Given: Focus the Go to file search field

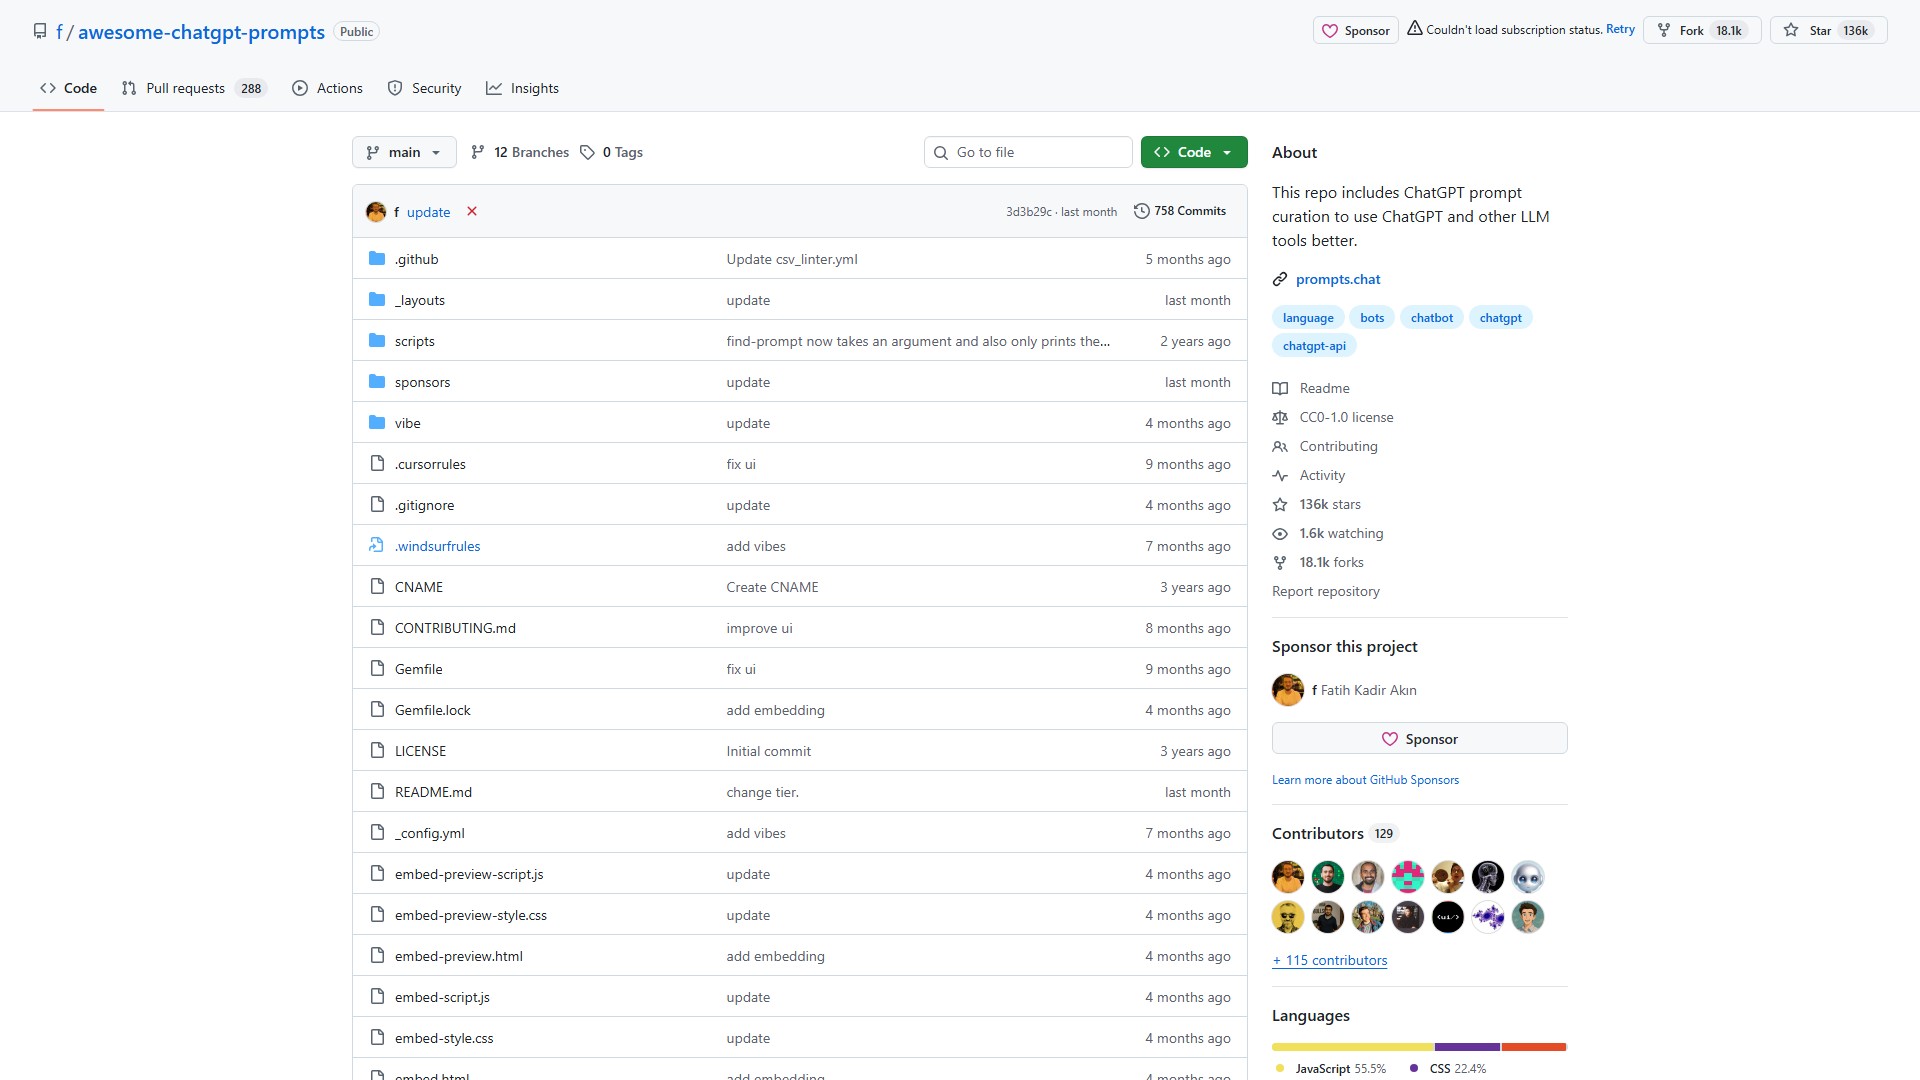Looking at the screenshot, I should [1028, 152].
